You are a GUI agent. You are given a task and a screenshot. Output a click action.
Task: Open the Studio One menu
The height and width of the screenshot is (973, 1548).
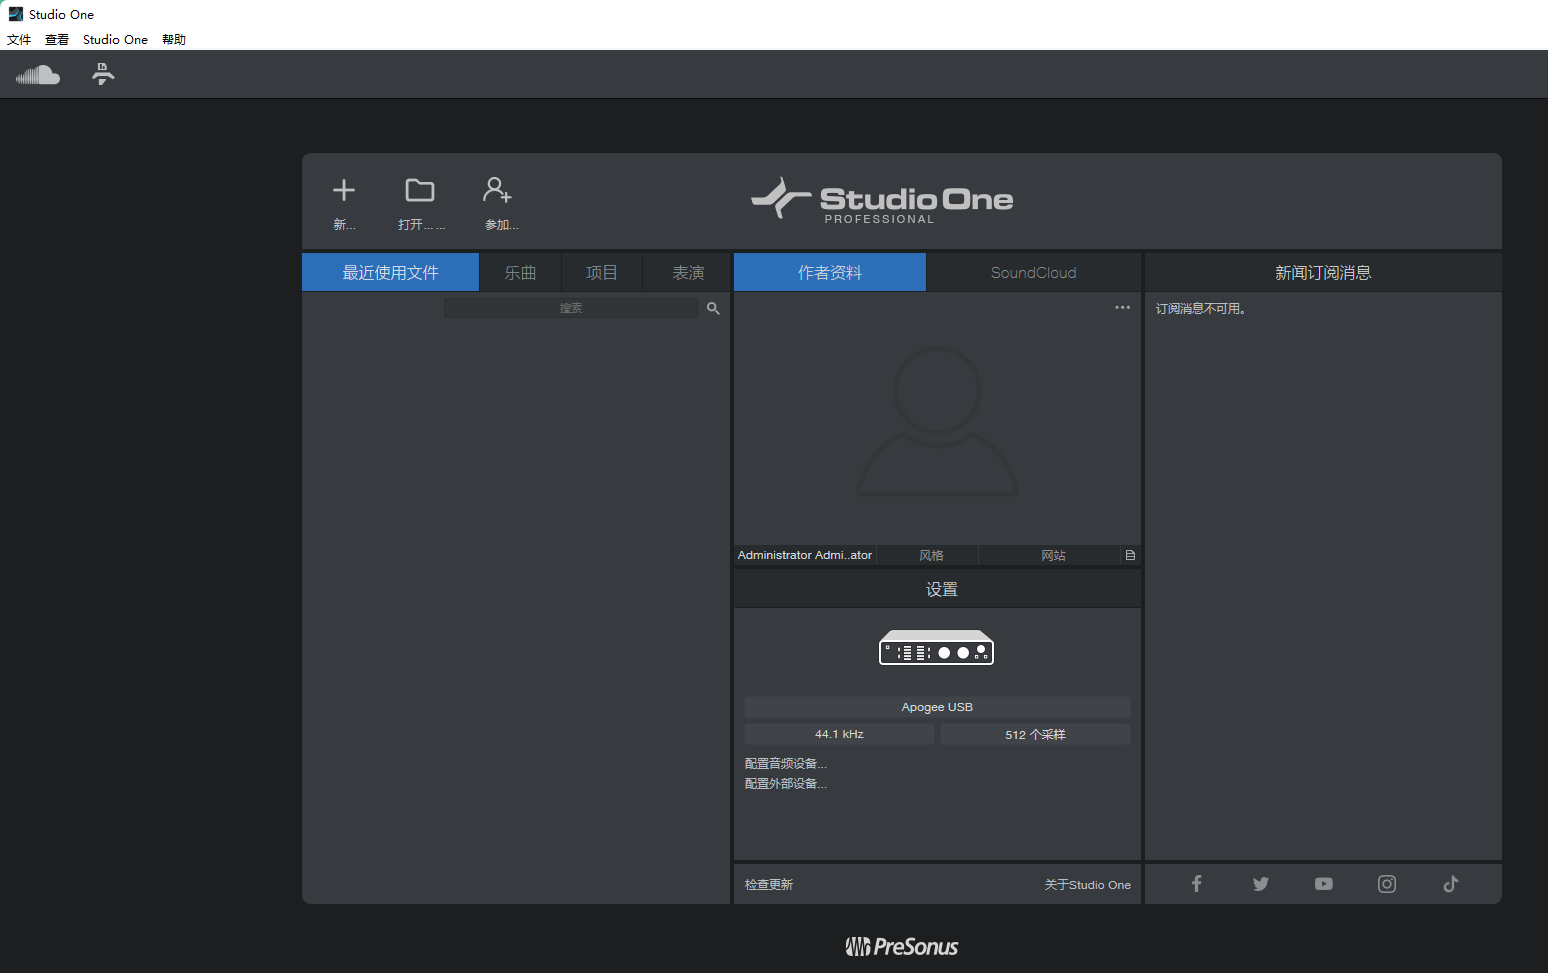[115, 40]
